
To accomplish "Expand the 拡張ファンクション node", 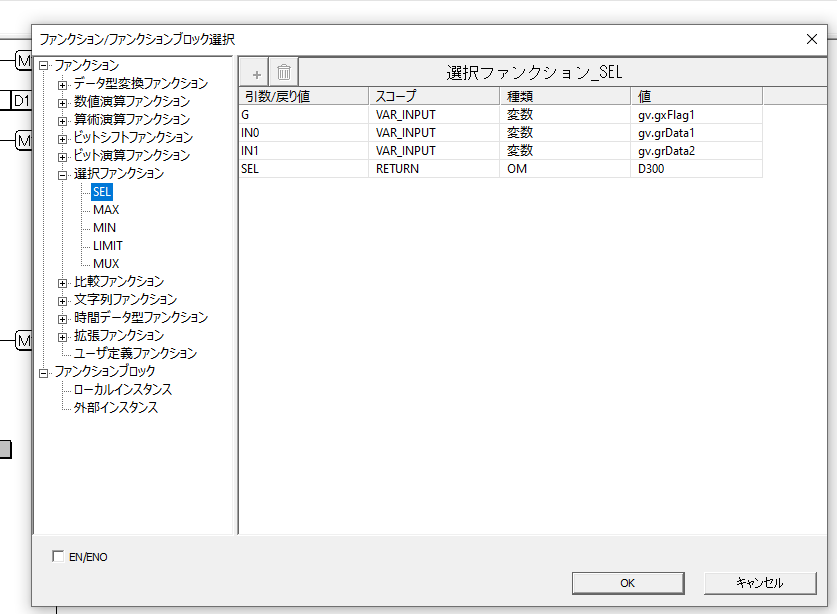I will tap(63, 336).
